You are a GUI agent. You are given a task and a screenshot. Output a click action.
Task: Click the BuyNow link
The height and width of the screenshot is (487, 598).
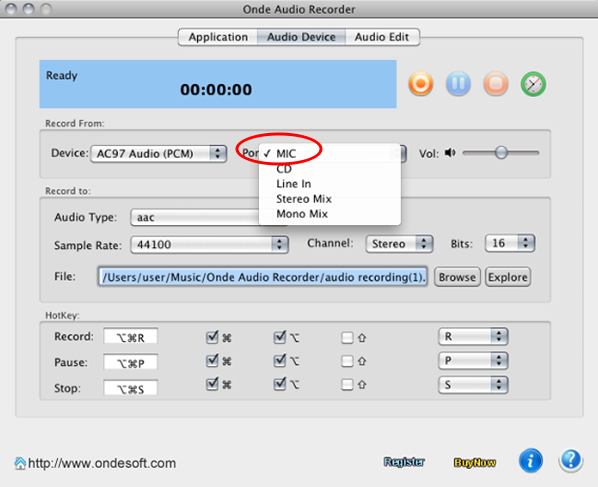coord(475,463)
